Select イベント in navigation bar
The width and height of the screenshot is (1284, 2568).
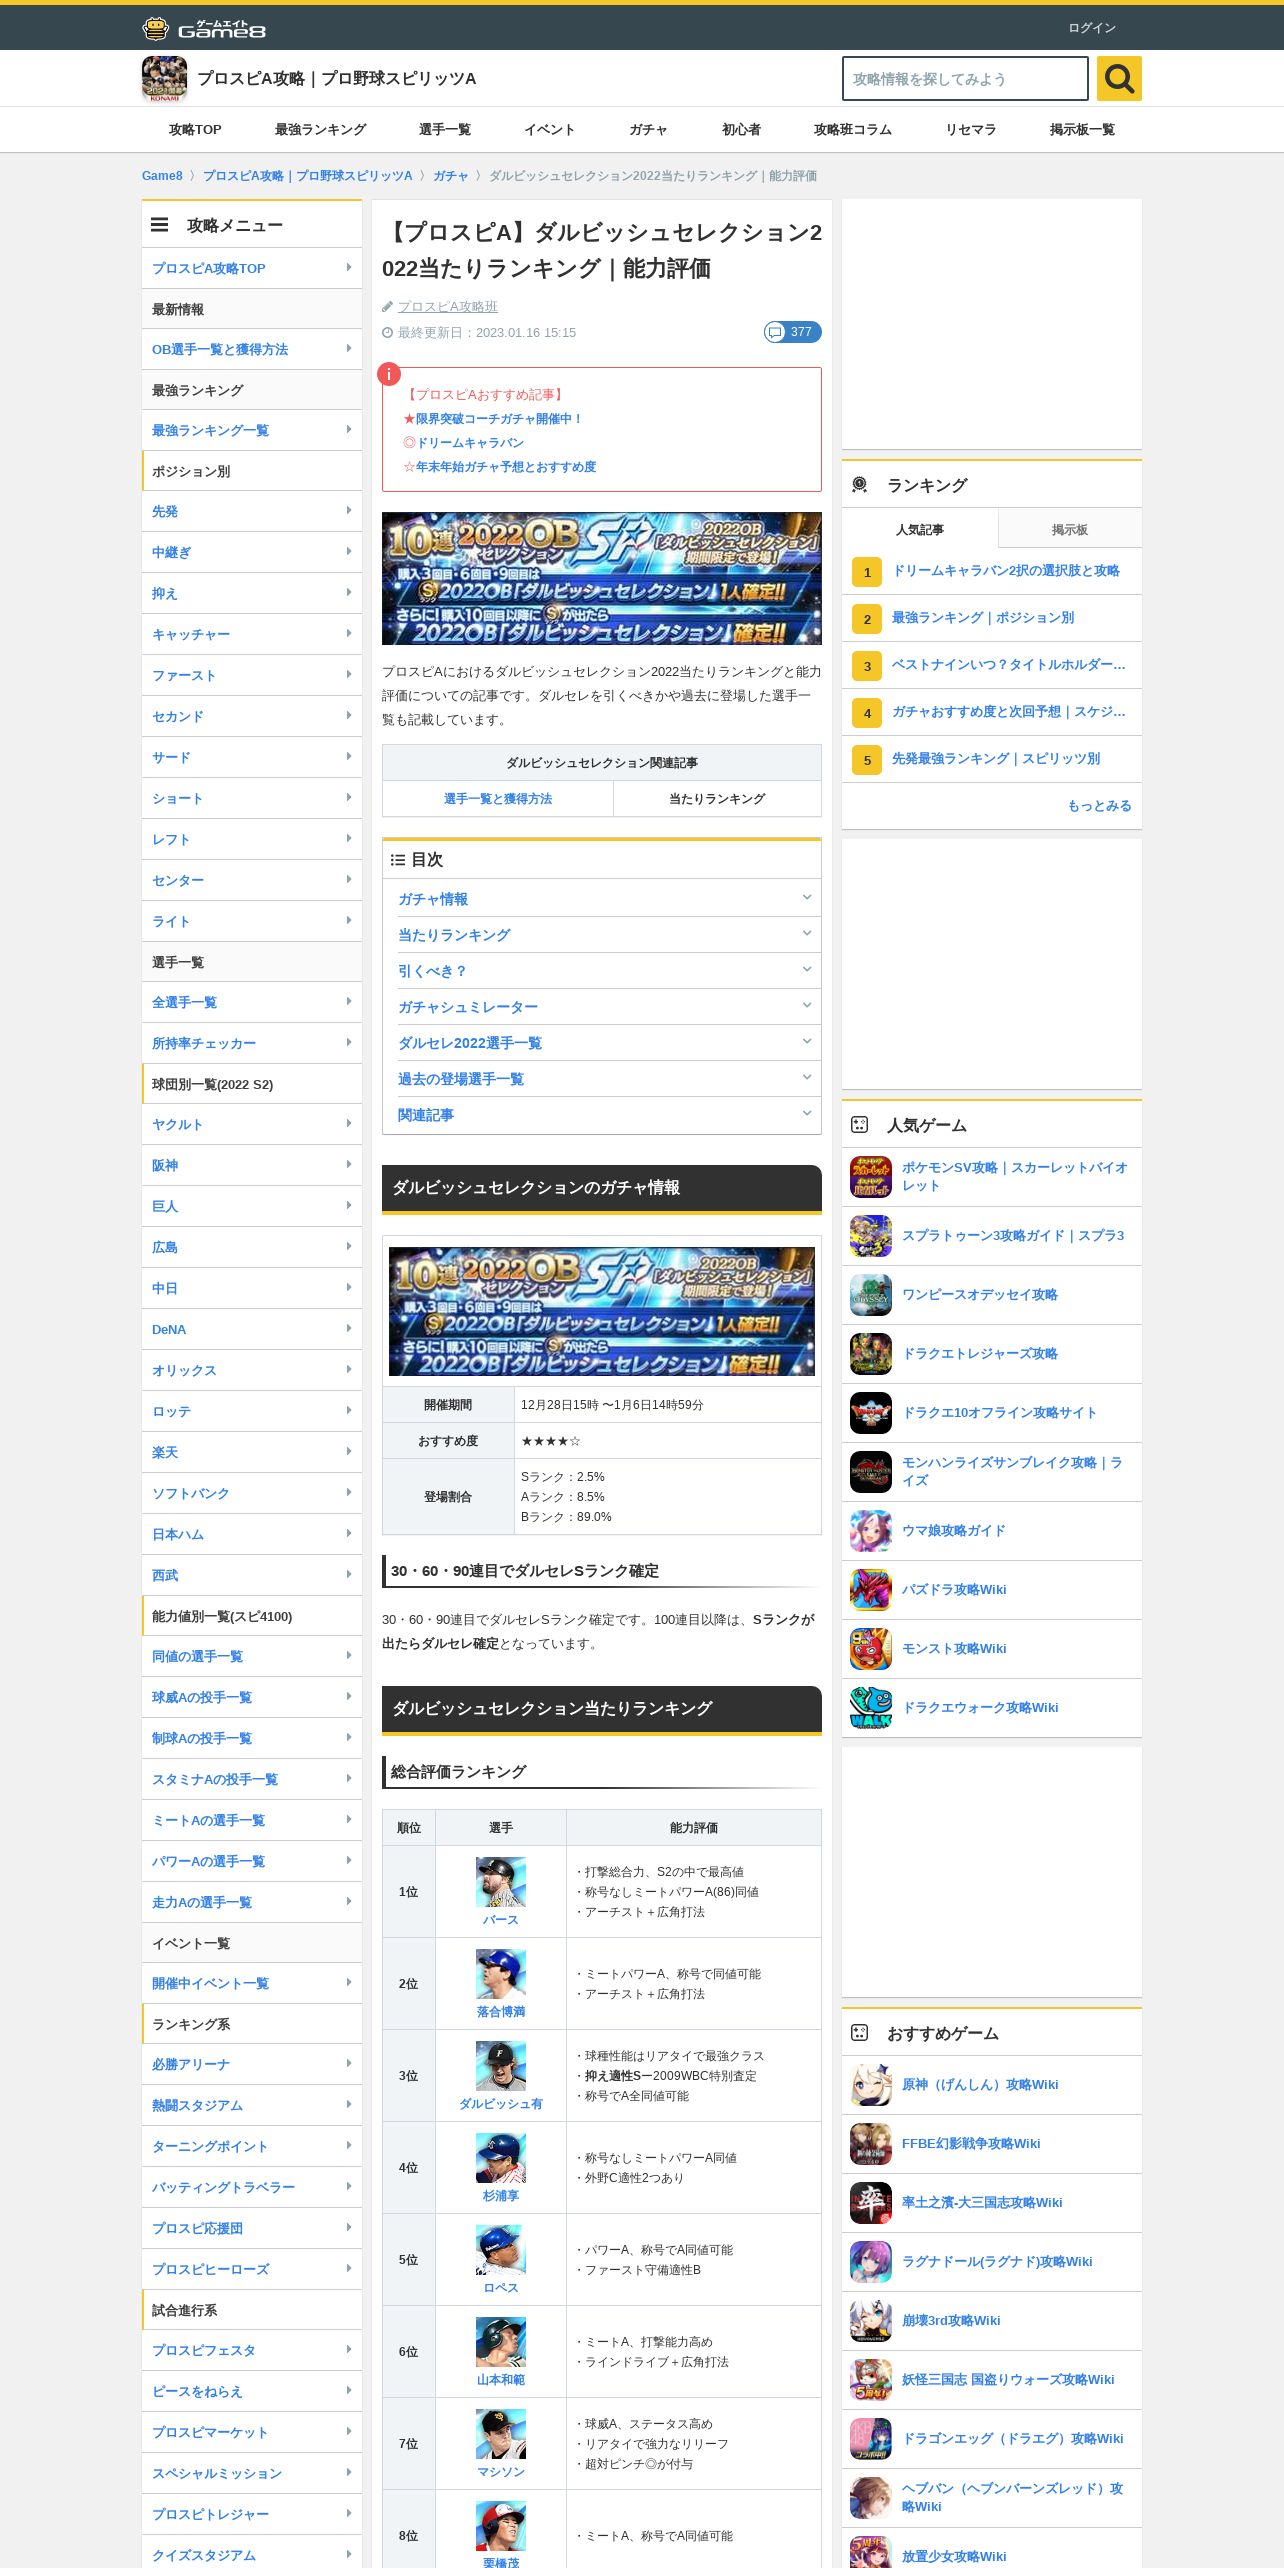[550, 130]
